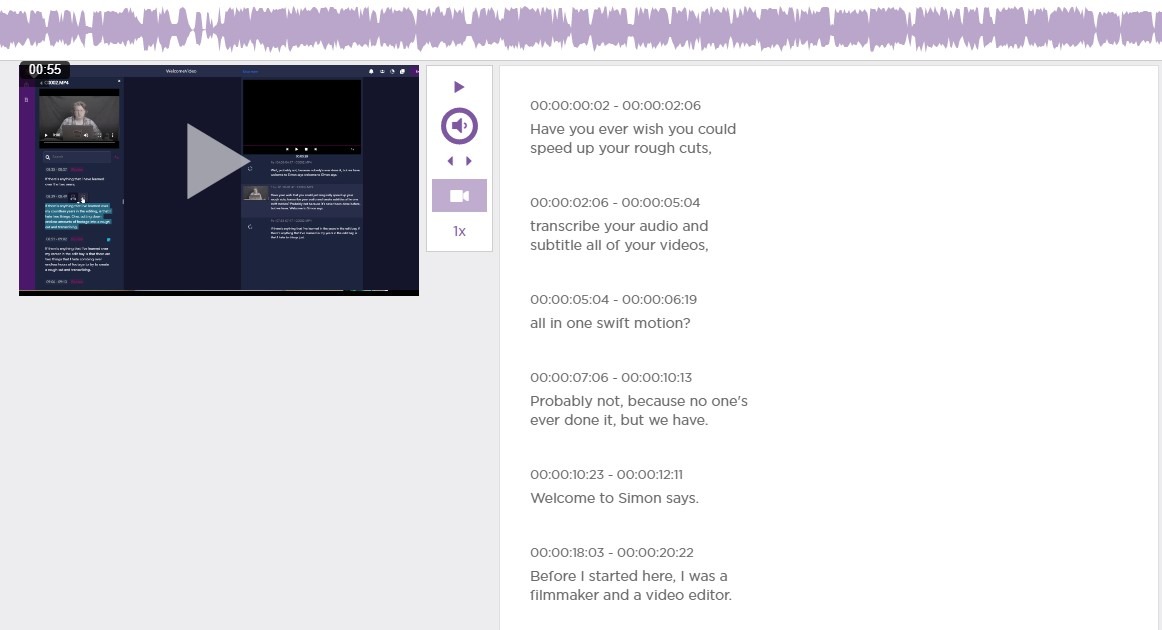1162x630 pixels.
Task: Toggle the camera video view button
Action: coord(459,195)
